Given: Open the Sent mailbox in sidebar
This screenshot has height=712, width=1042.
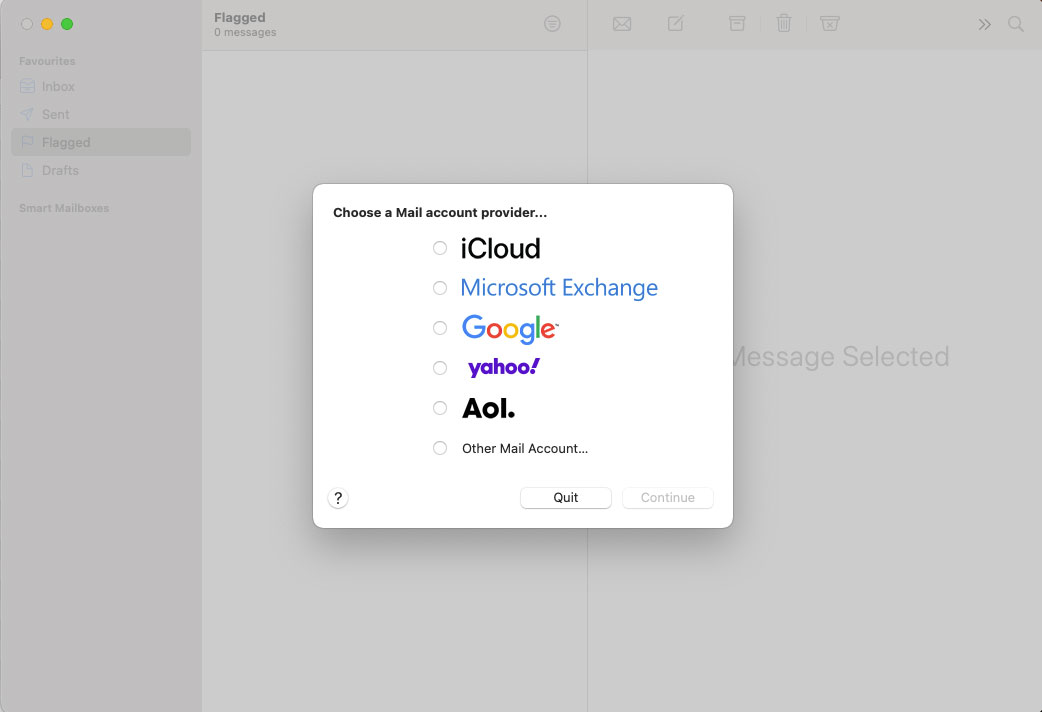Looking at the screenshot, I should (x=101, y=114).
